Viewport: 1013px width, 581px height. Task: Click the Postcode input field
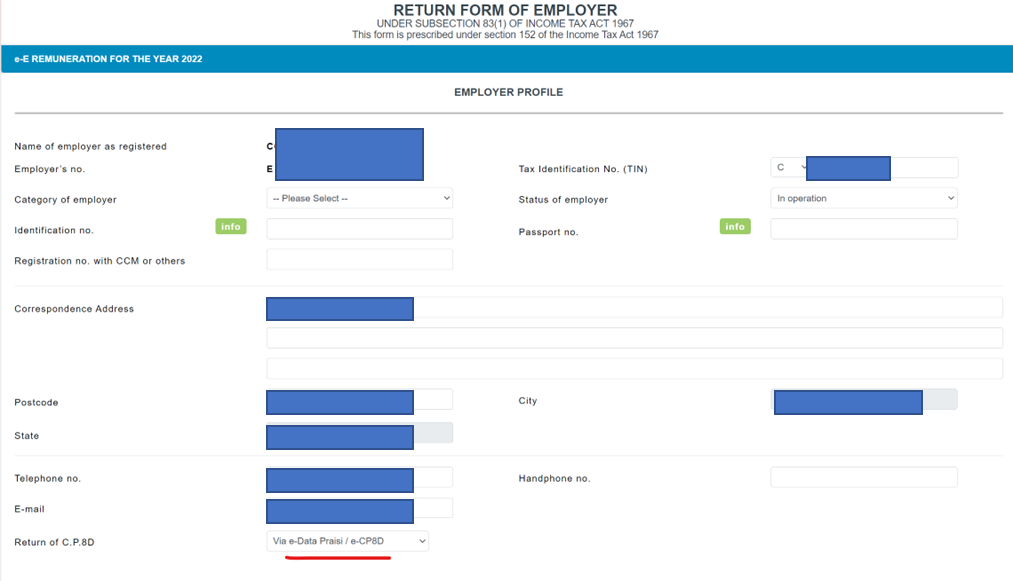coord(360,400)
